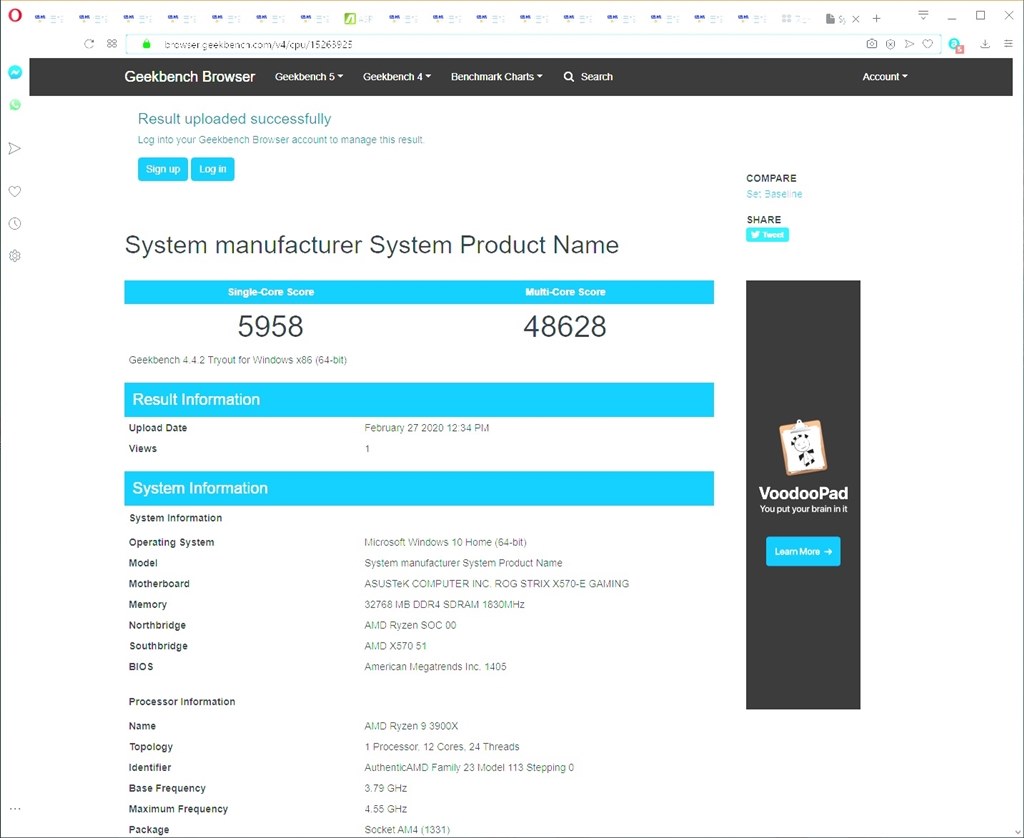1024x838 pixels.
Task: Click American Megatrends Inc. 1405 BIOS value
Action: pyautogui.click(x=436, y=667)
